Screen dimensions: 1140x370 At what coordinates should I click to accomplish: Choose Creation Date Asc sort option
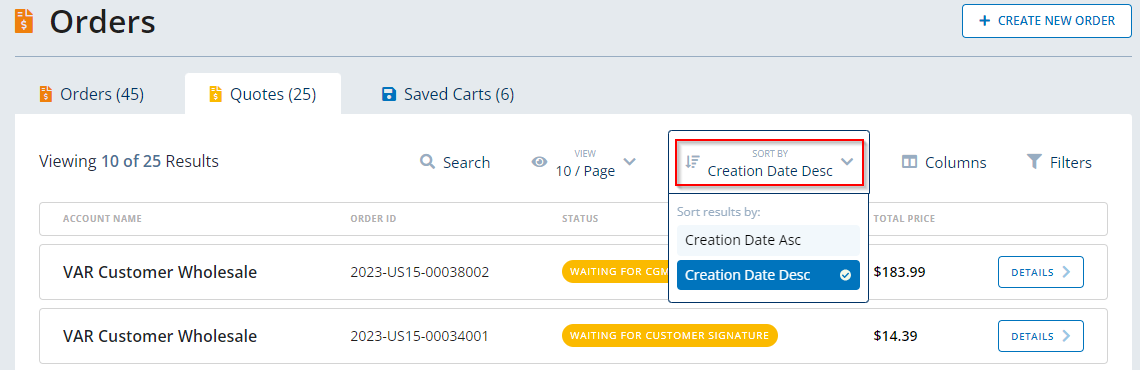(x=768, y=240)
